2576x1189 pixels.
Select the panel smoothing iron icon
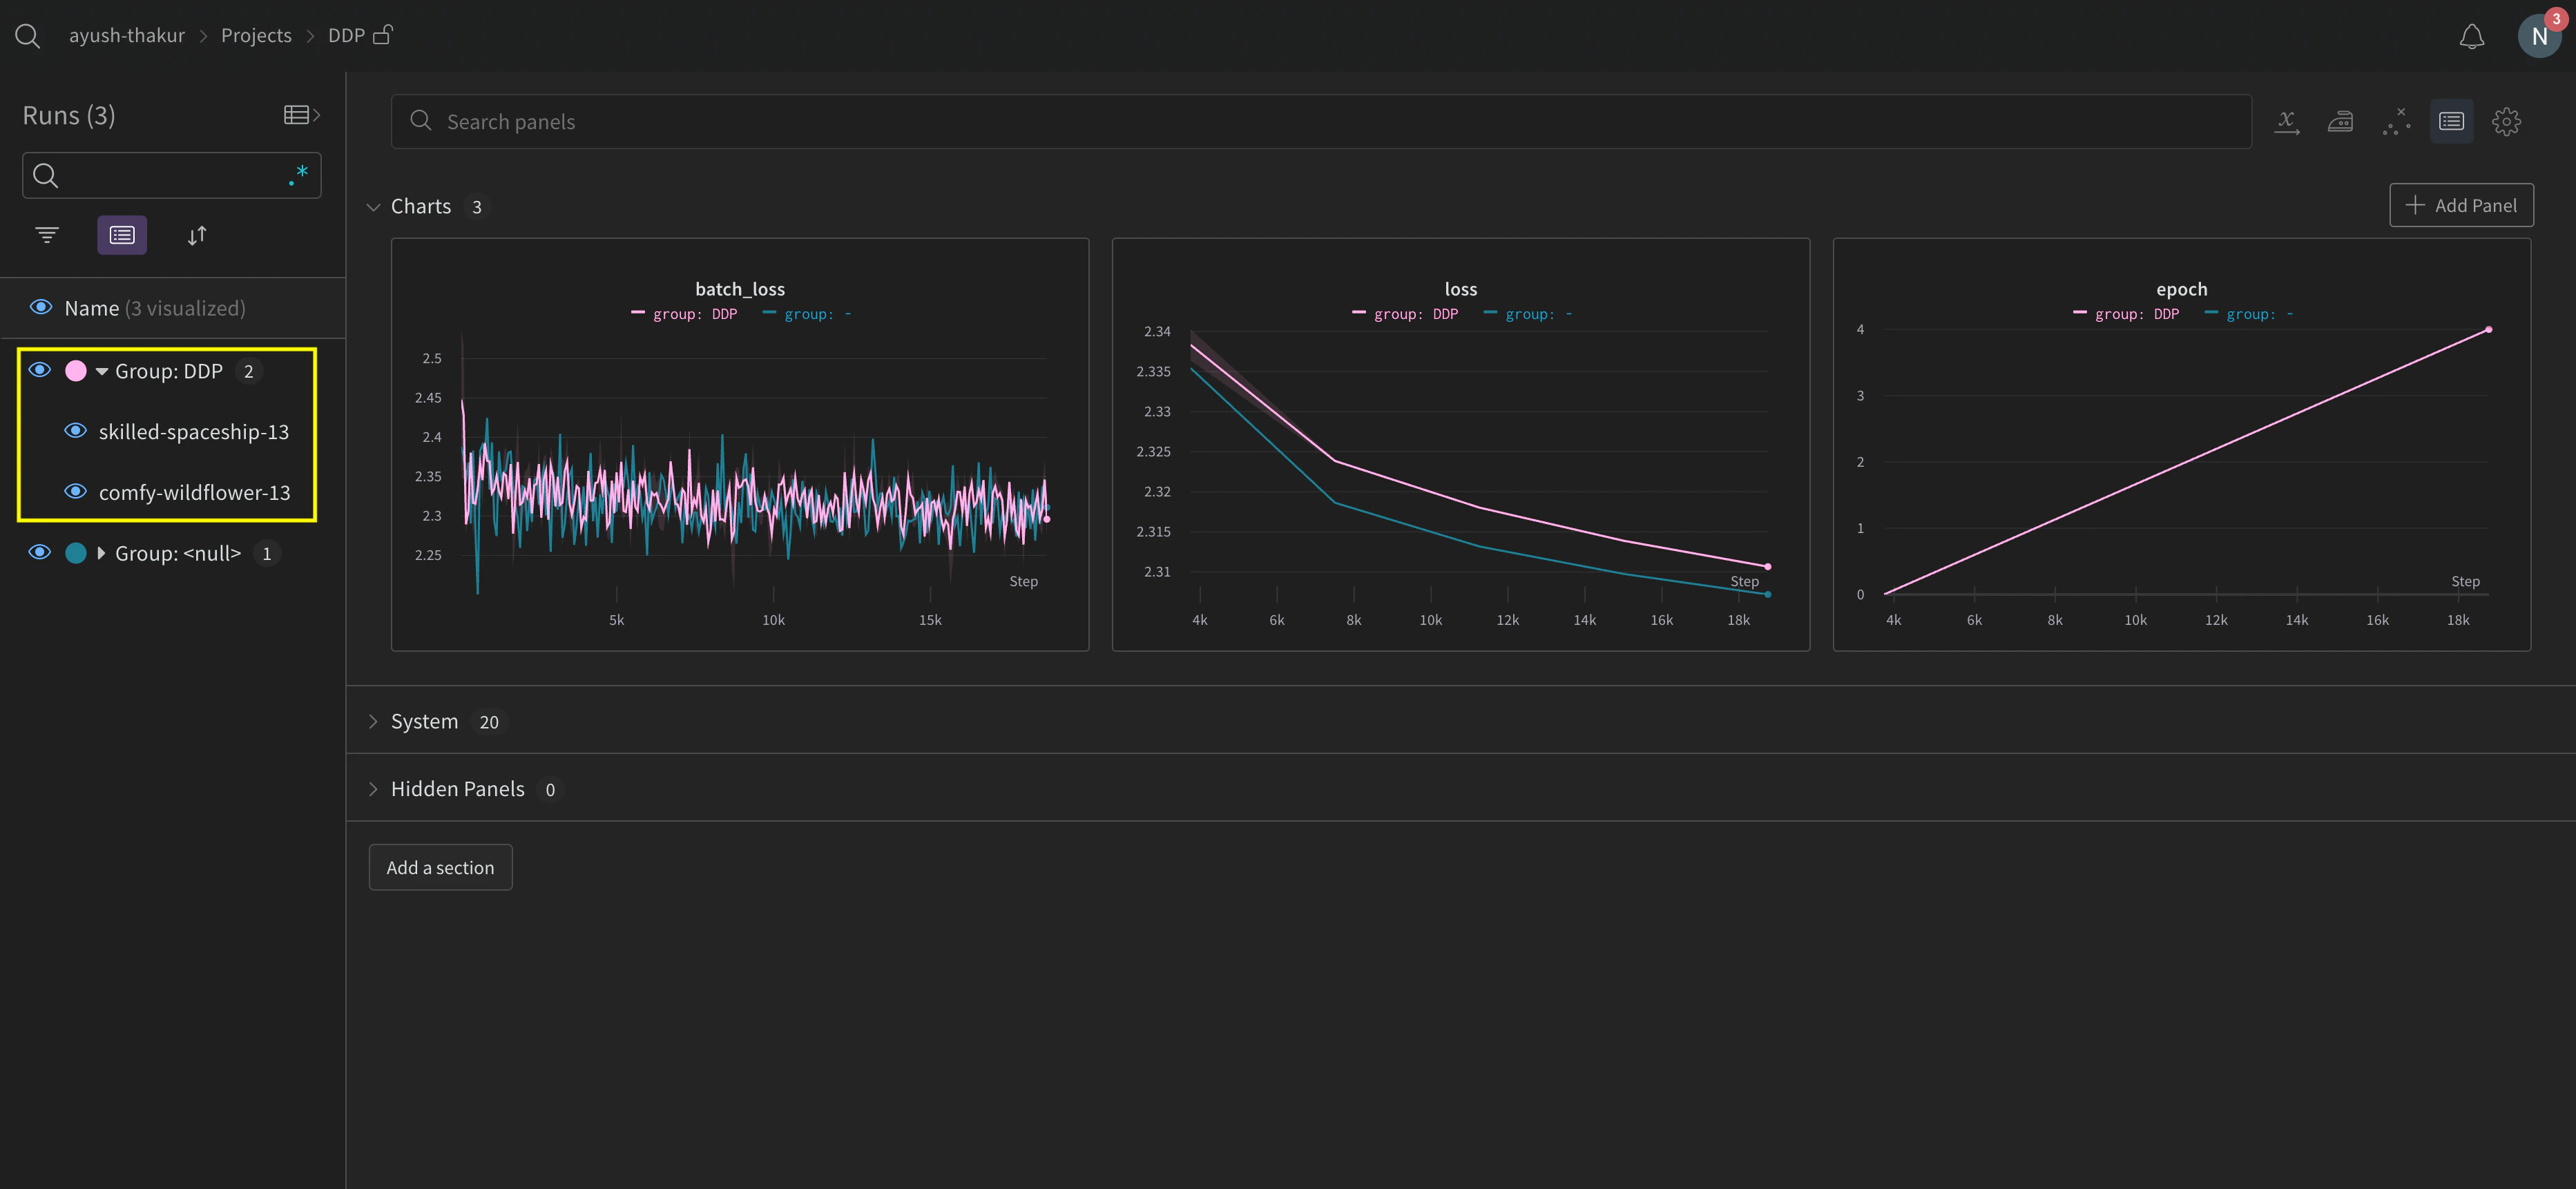tap(2340, 121)
